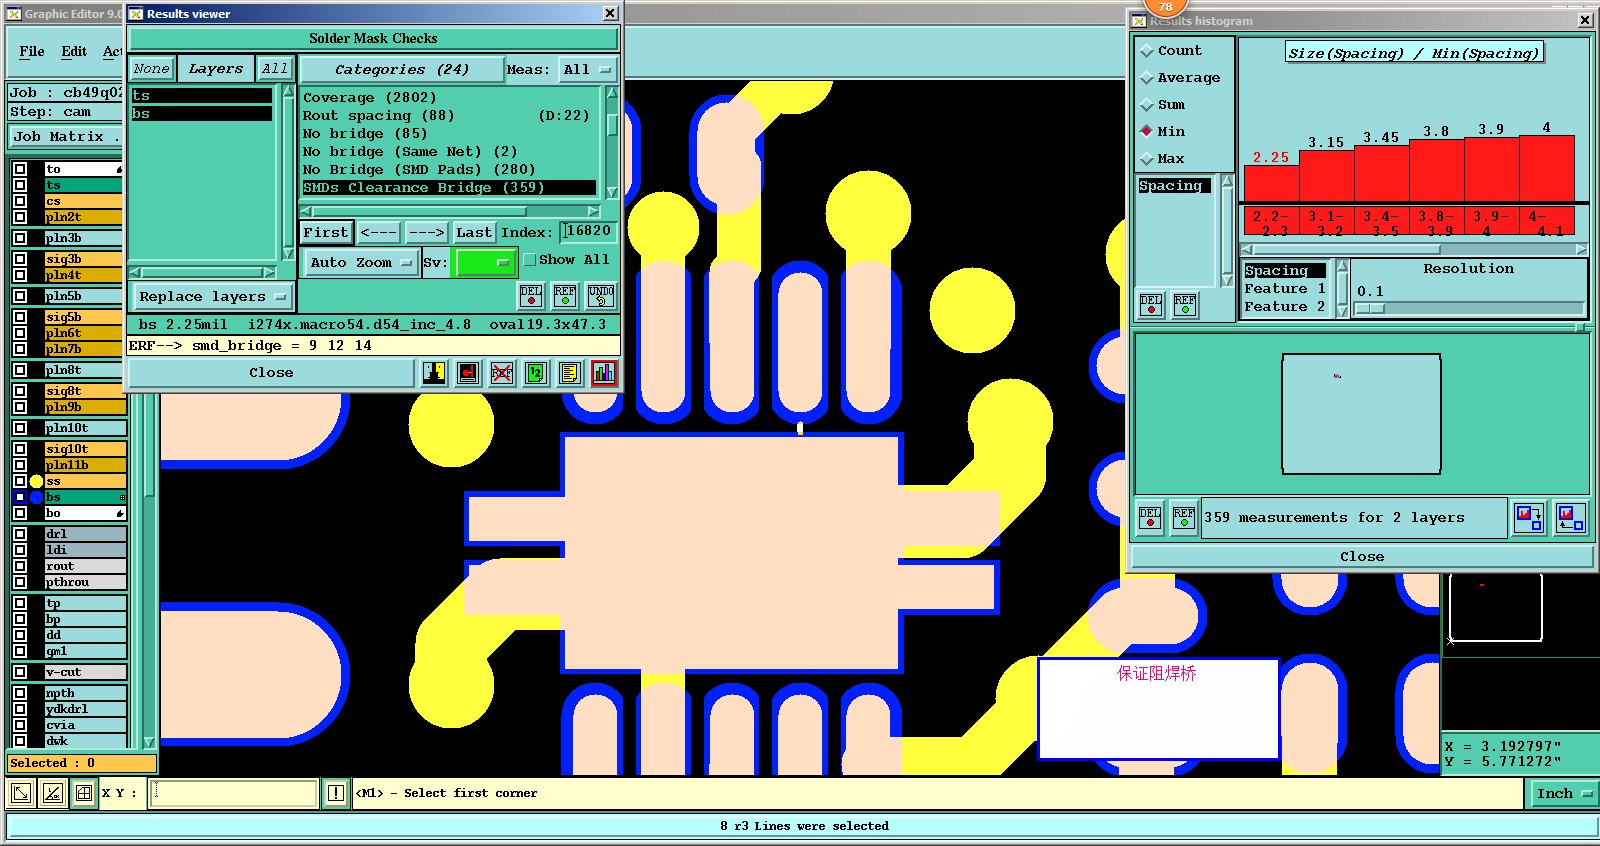Click down arrow of main layer list scrollbar

point(150,743)
